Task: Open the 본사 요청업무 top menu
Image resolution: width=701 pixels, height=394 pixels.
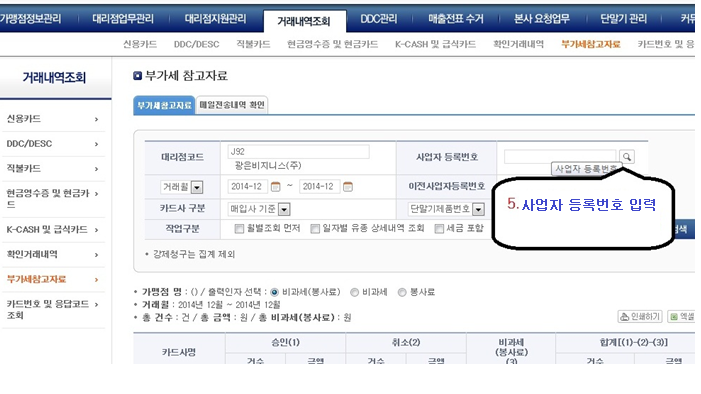Action: 542,19
